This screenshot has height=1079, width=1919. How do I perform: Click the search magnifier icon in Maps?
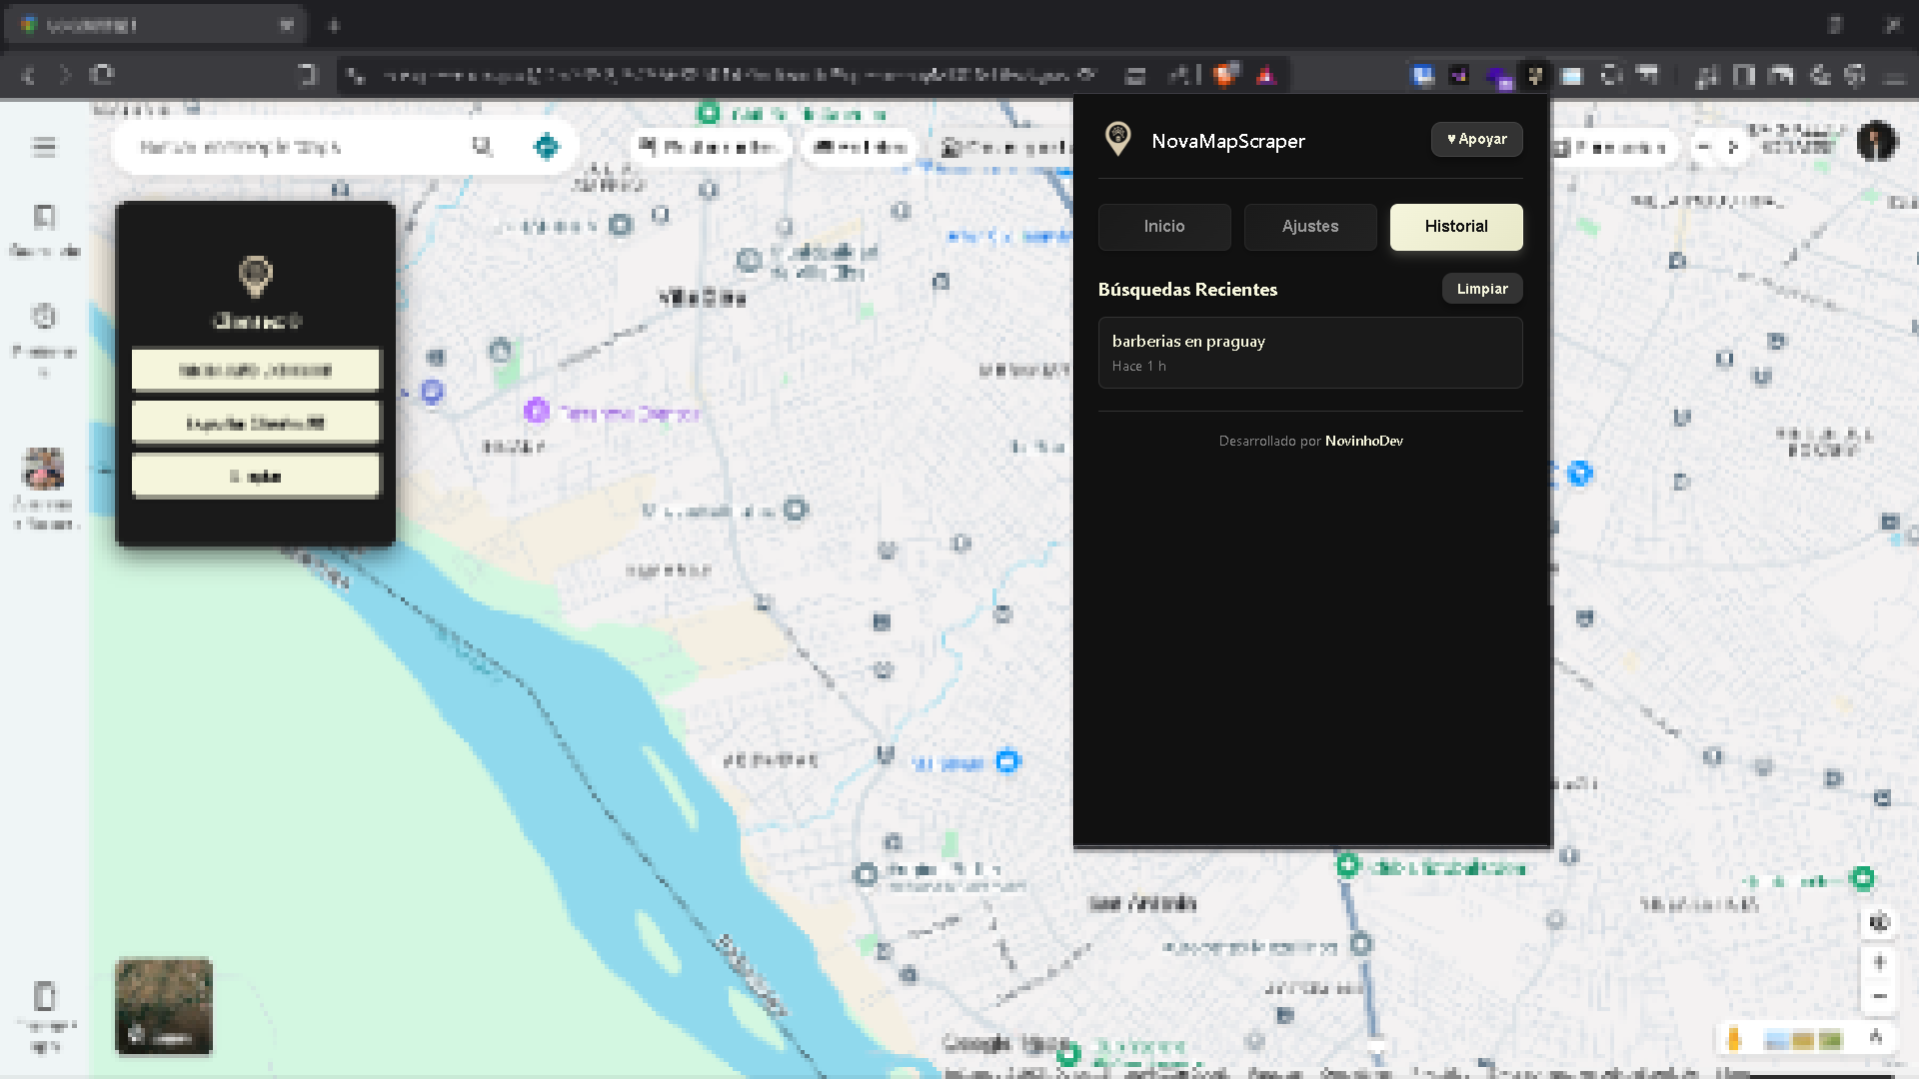coord(482,147)
